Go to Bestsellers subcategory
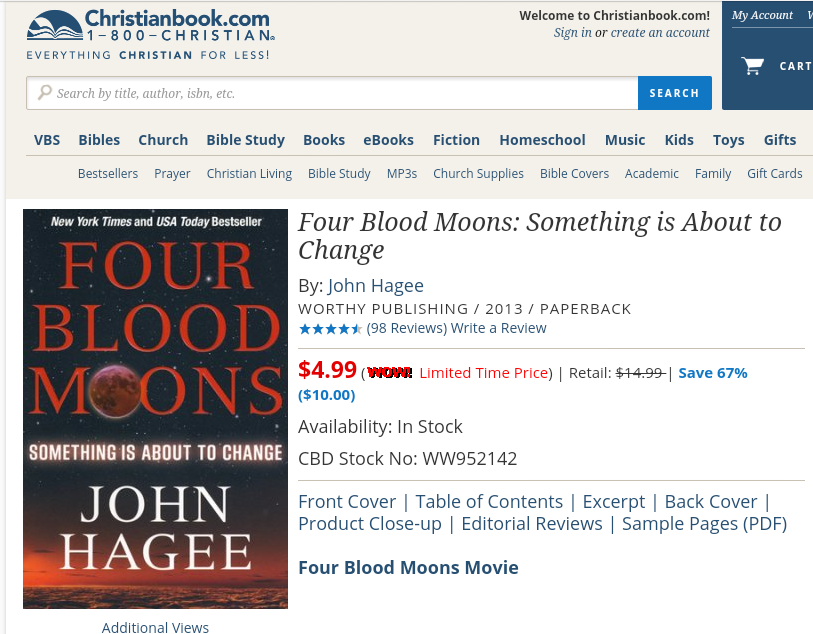 point(108,174)
